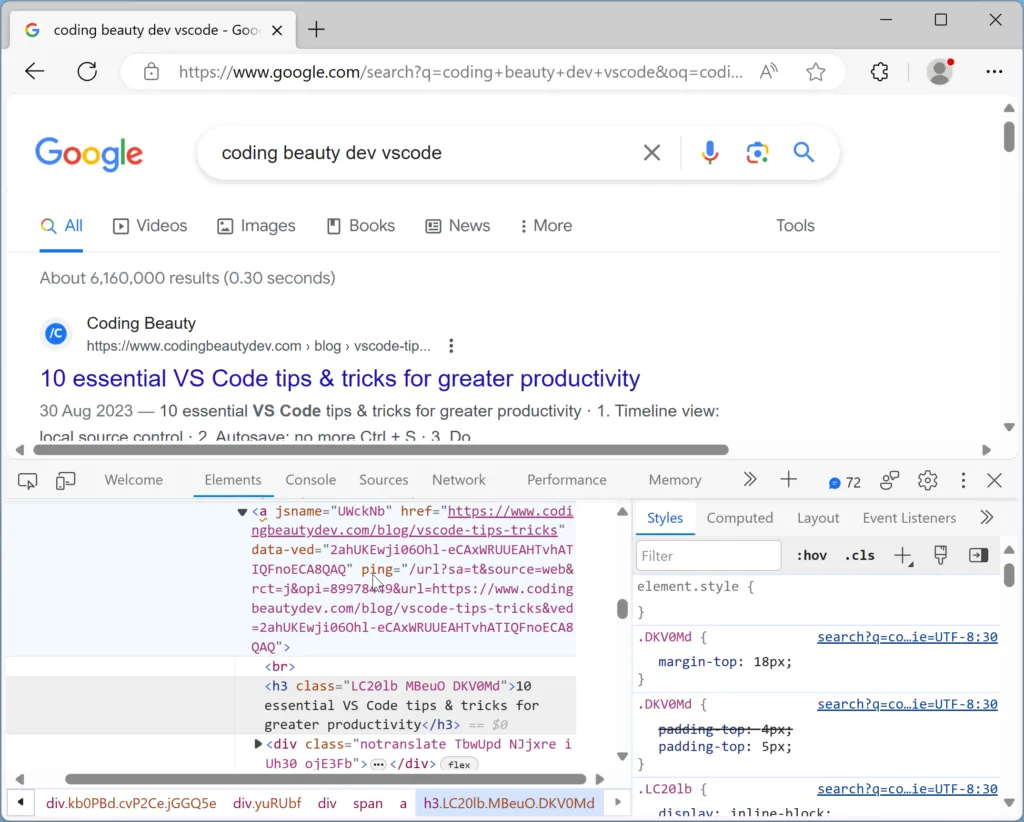The width and height of the screenshot is (1024, 822).
Task: Open the Computed styles tab
Action: tap(739, 518)
